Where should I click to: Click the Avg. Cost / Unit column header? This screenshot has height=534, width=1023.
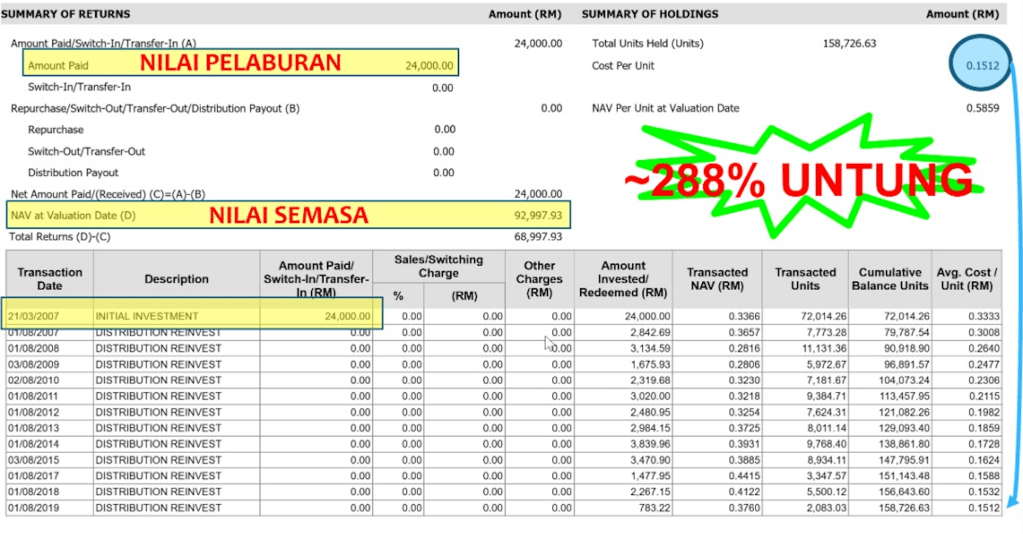[x=966, y=279]
